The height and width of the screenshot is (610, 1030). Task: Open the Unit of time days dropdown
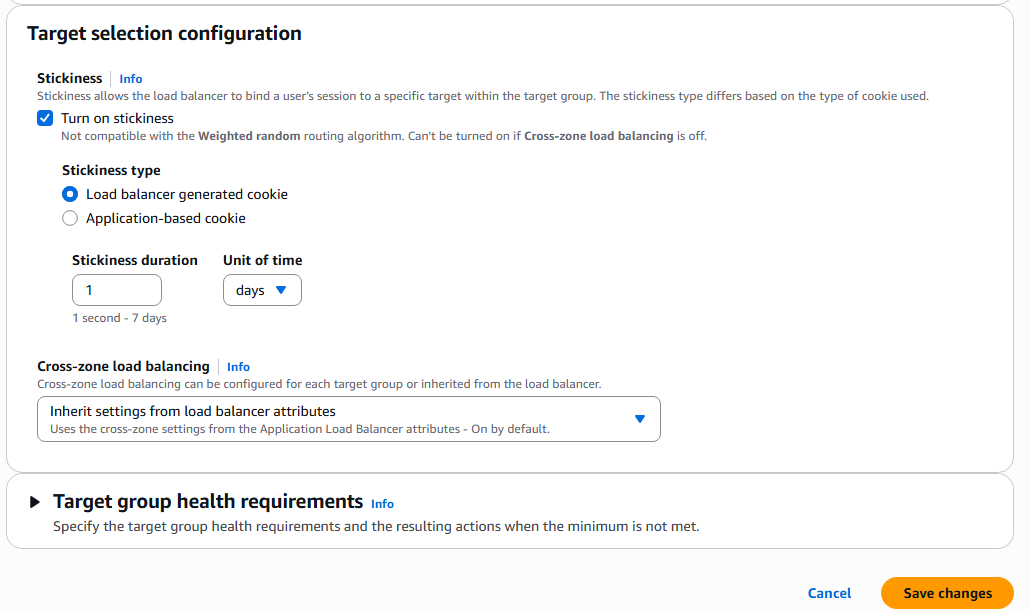click(262, 290)
